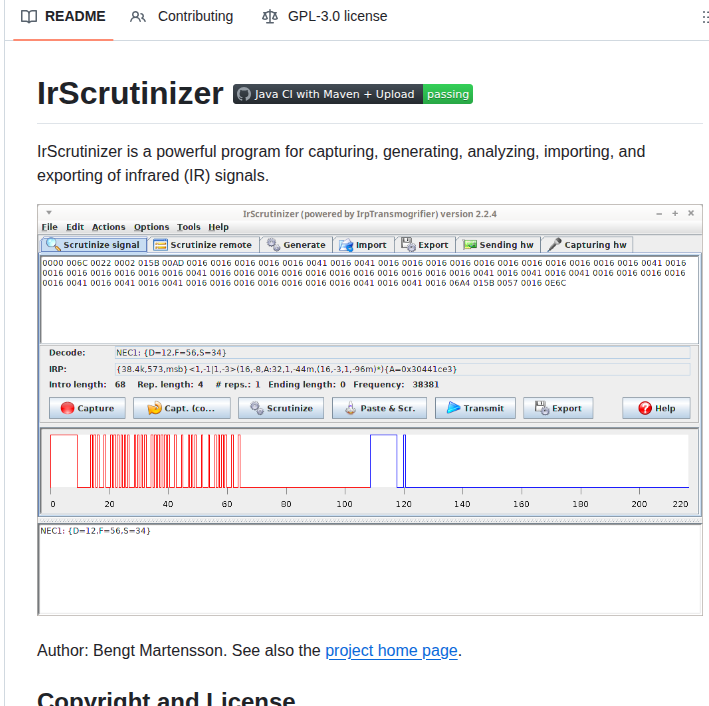Image resolution: width=709 pixels, height=706 pixels.
Task: Select the Capturing hw tab
Action: [x=587, y=245]
